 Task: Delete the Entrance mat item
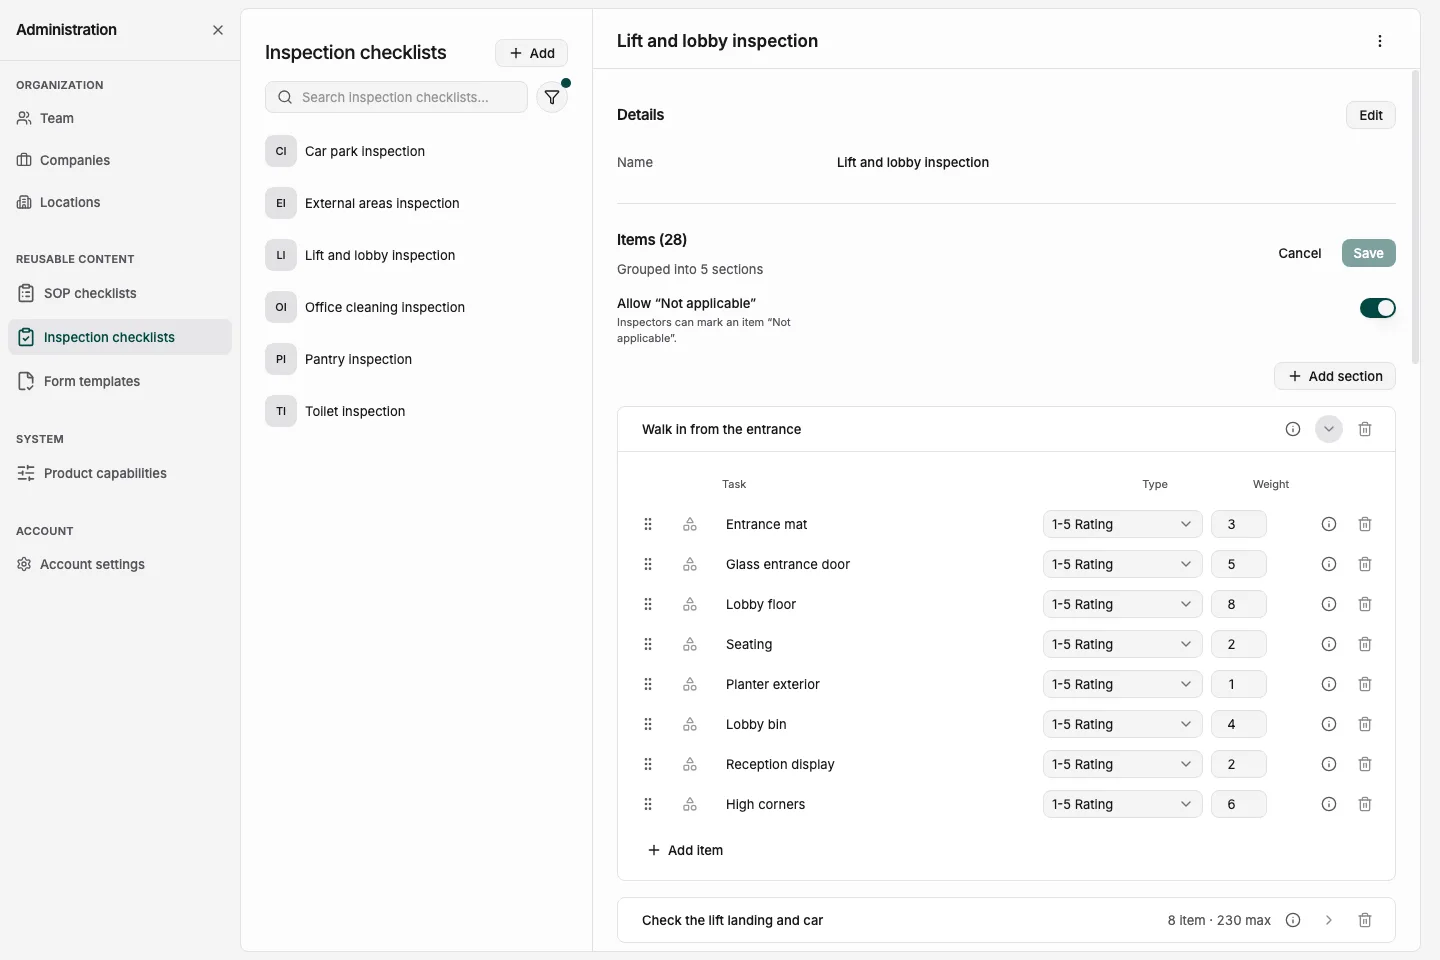(1365, 524)
